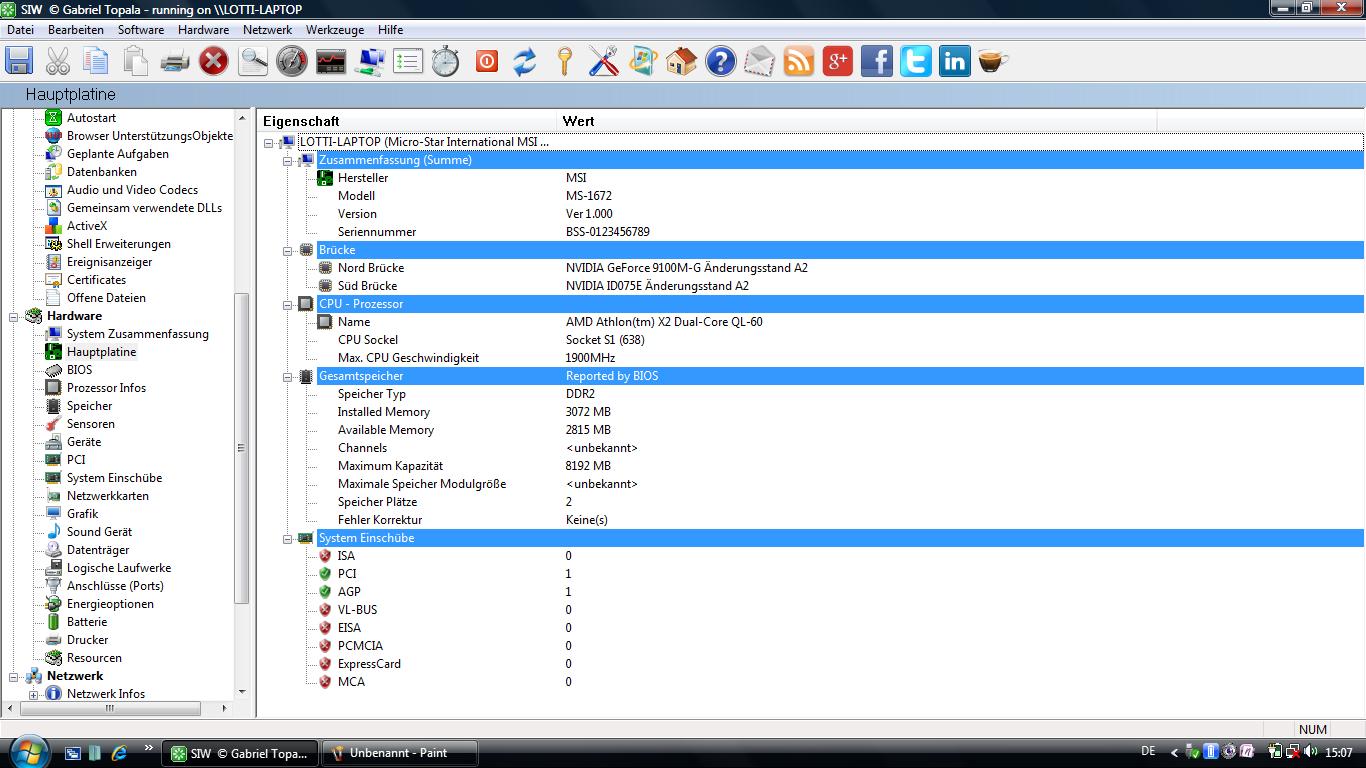Click the house Home toolbar icon
This screenshot has width=1366, height=768.
click(x=681, y=61)
